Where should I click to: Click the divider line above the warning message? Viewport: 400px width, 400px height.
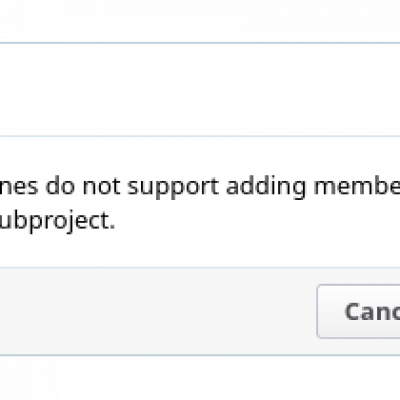(x=200, y=136)
